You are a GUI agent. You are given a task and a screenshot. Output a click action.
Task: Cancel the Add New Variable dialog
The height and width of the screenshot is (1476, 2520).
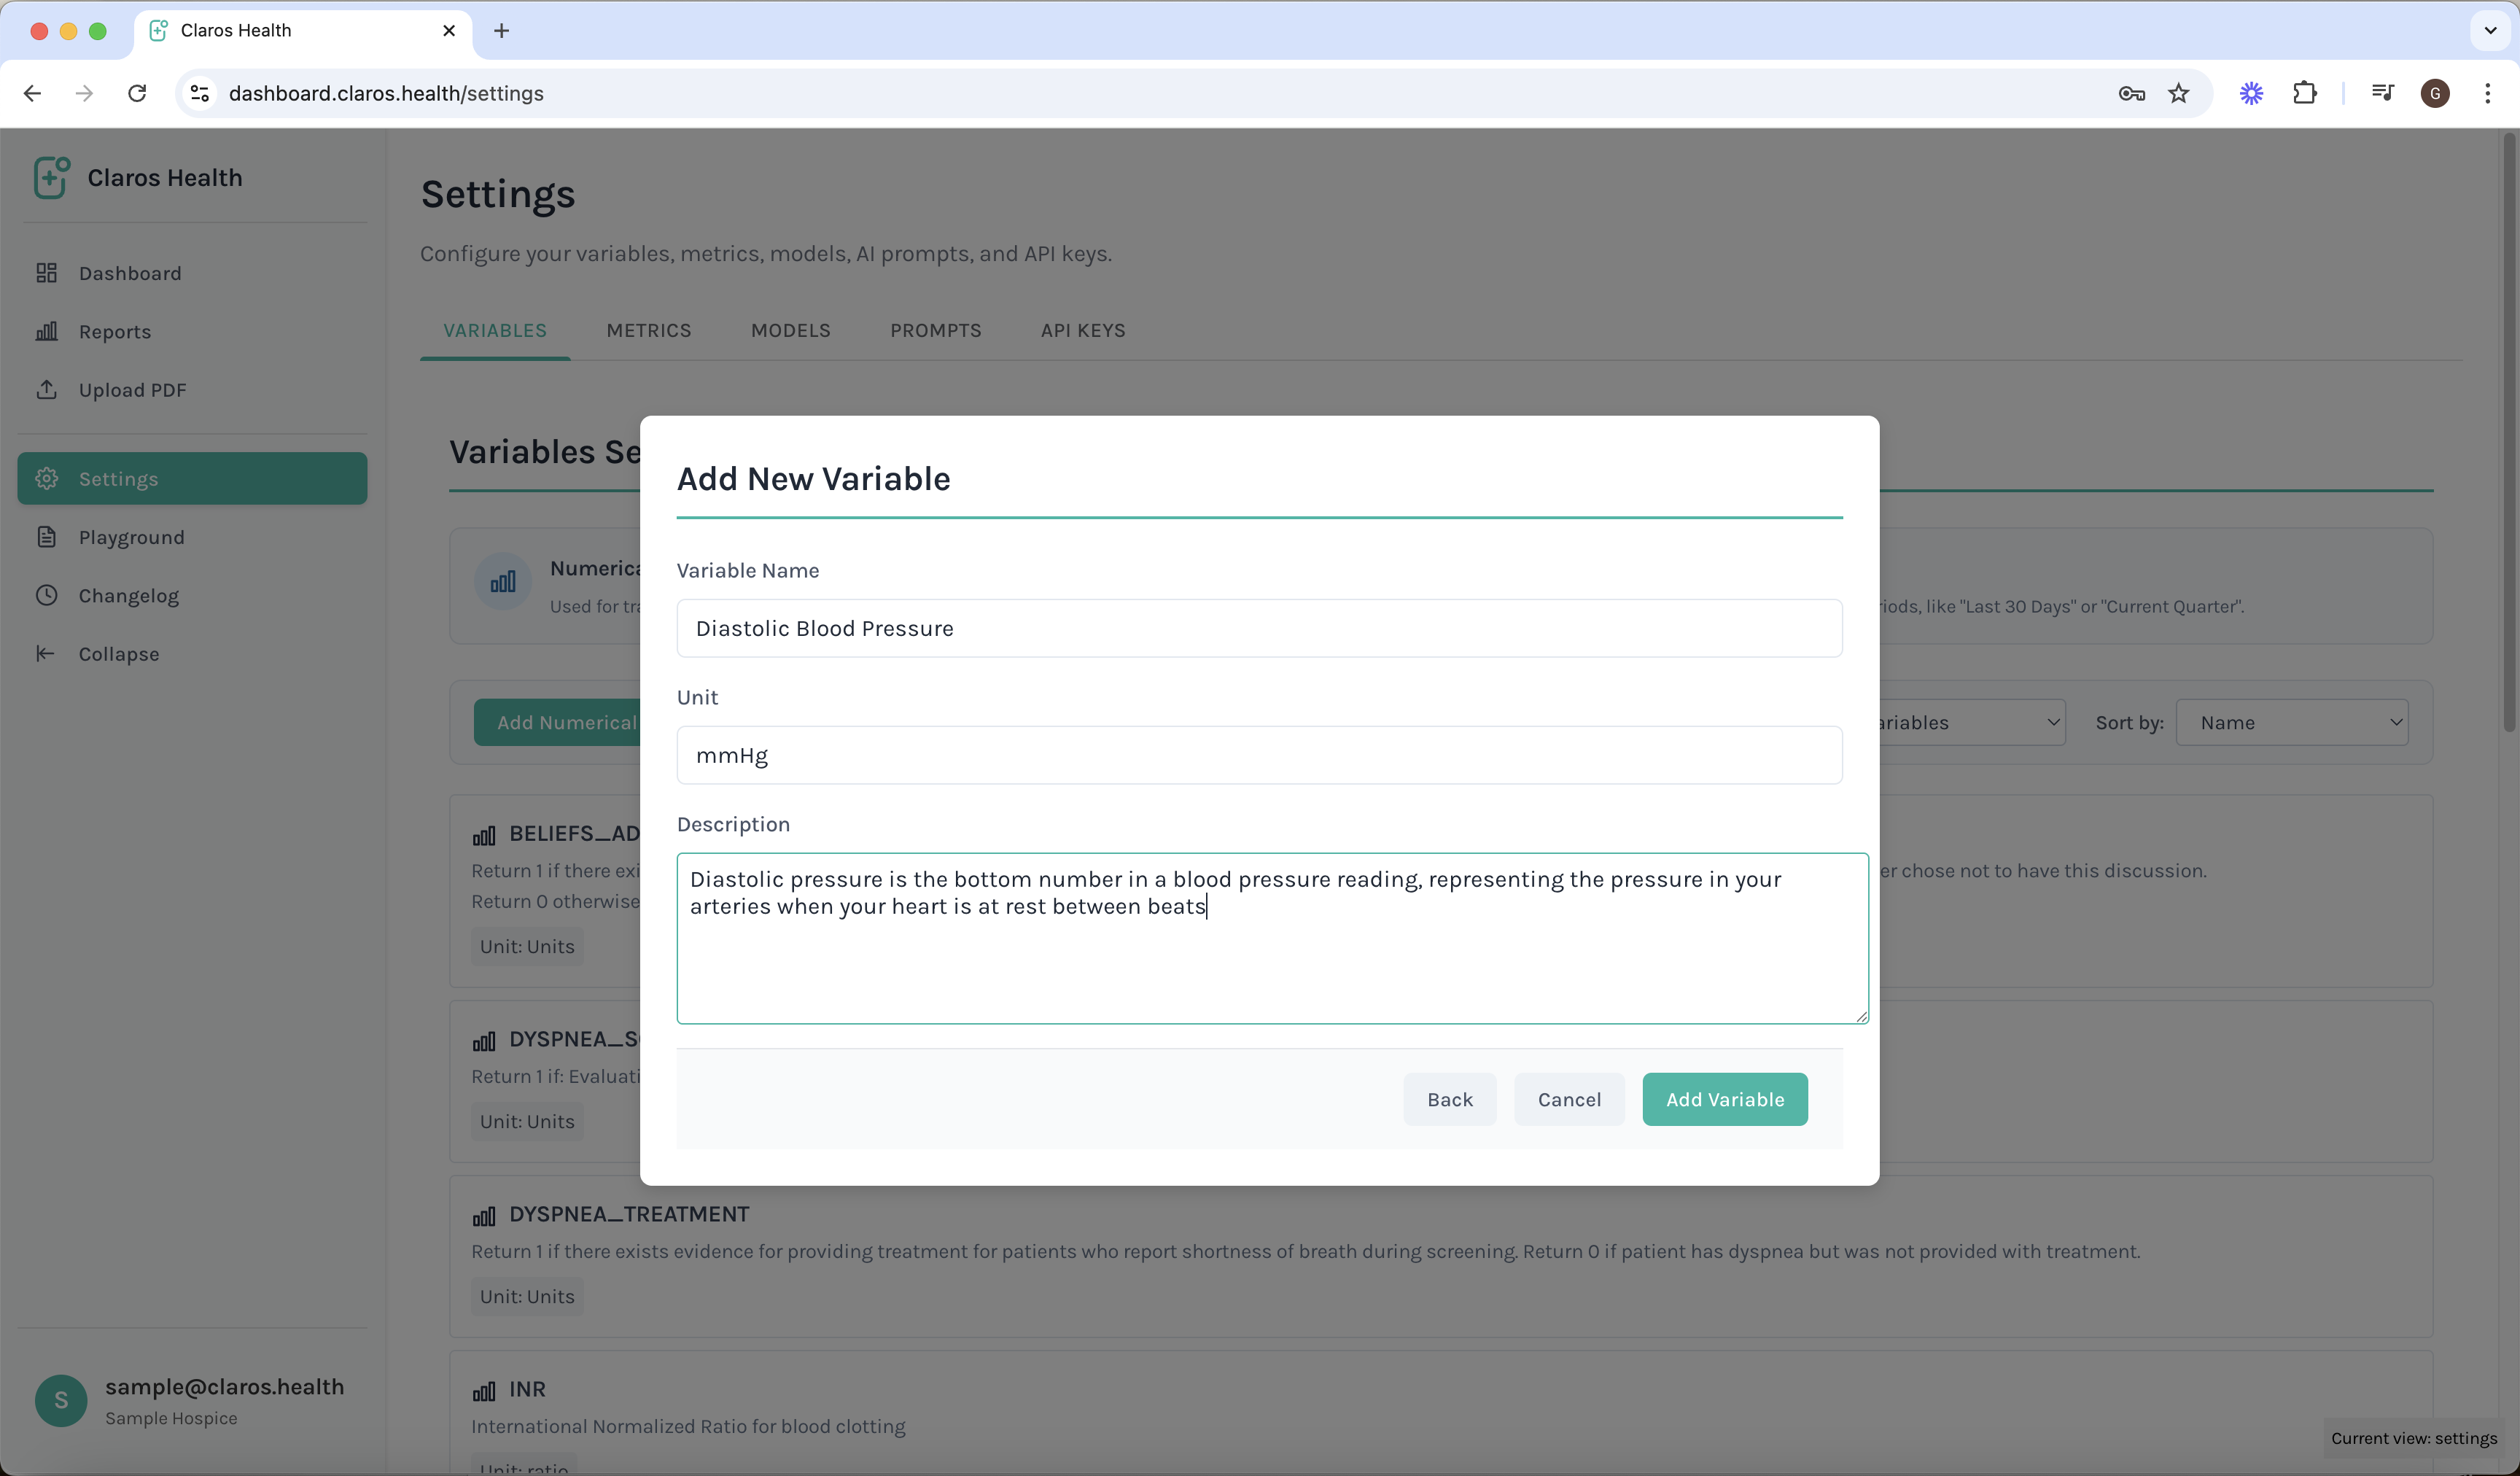click(x=1569, y=1099)
